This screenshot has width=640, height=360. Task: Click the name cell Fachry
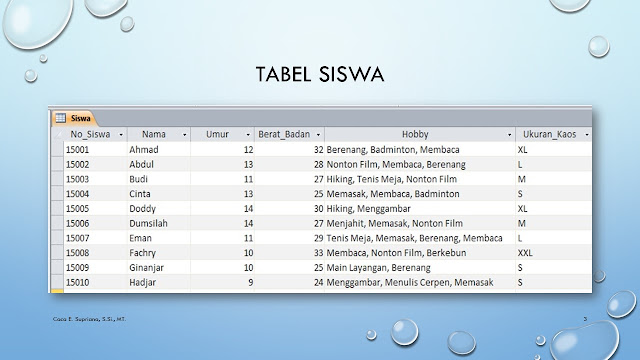159,253
